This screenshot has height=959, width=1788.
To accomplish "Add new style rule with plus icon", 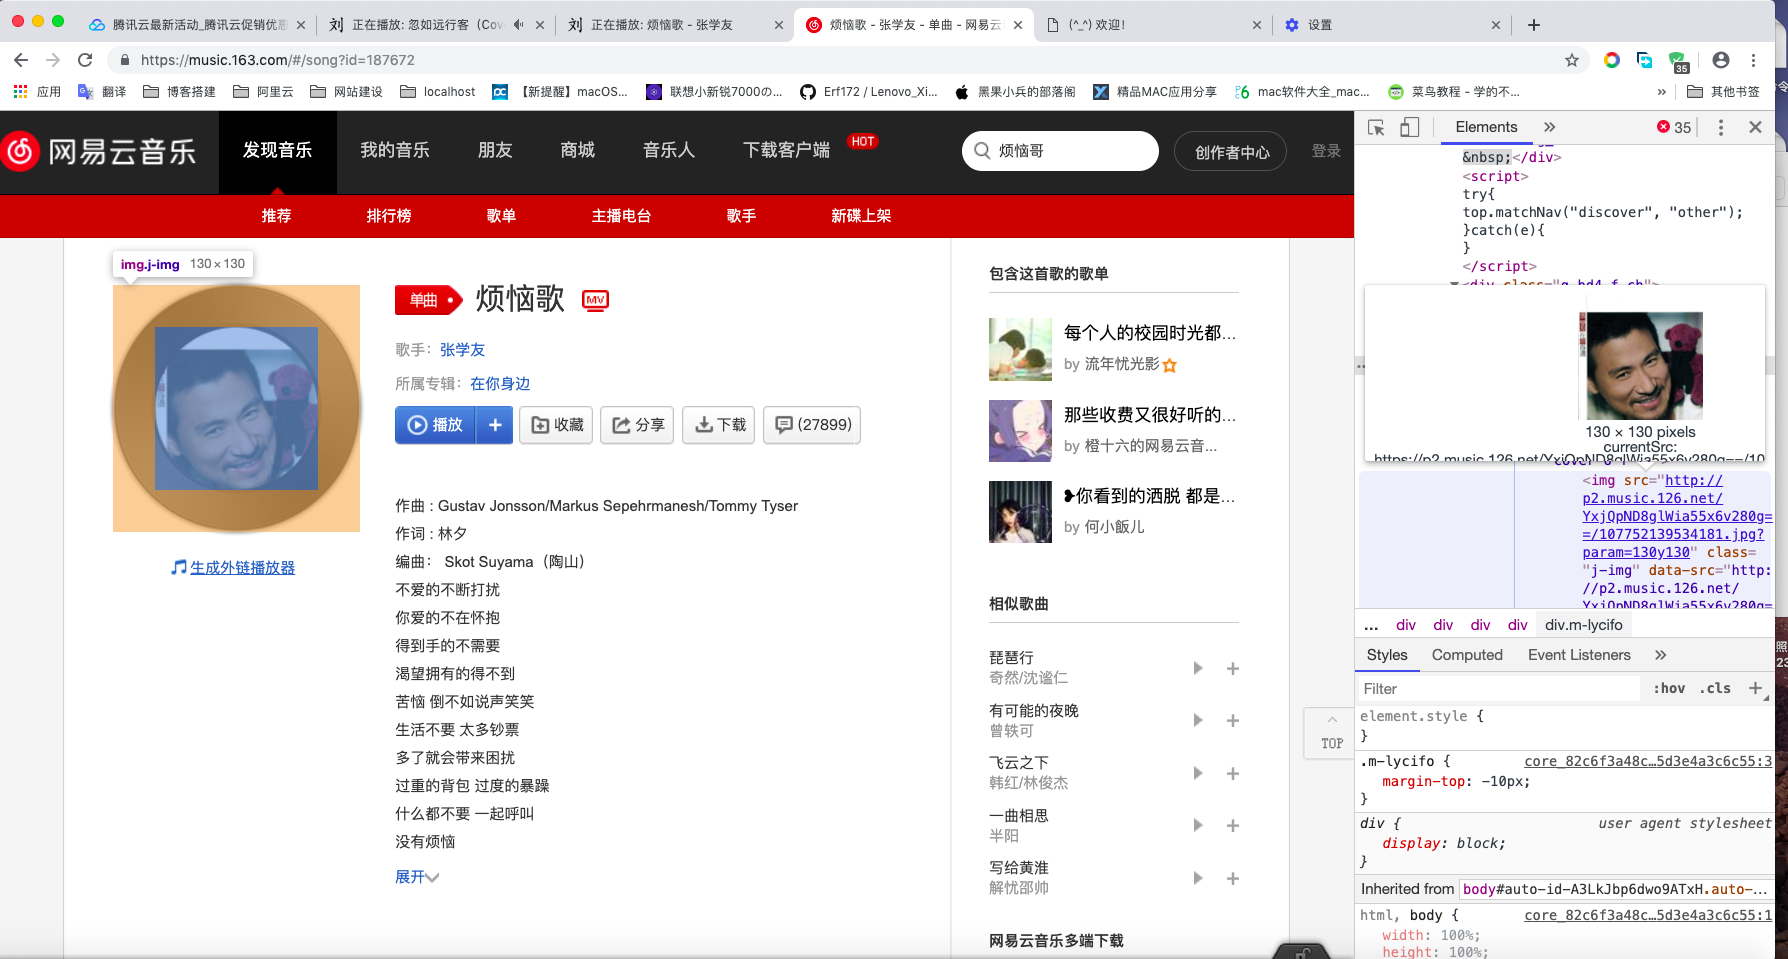I will tap(1755, 688).
